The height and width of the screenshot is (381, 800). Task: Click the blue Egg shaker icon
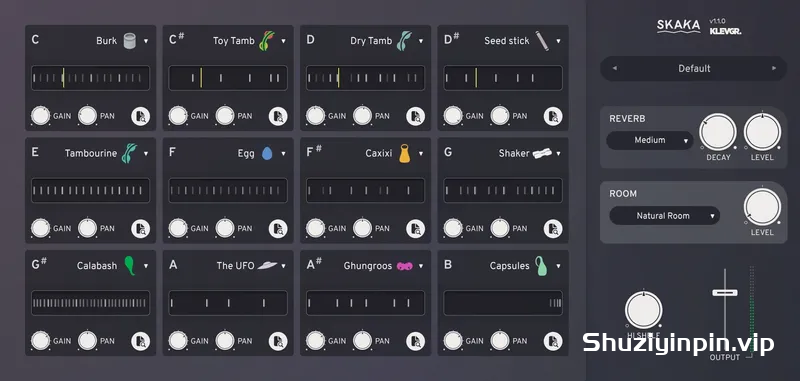(x=267, y=154)
